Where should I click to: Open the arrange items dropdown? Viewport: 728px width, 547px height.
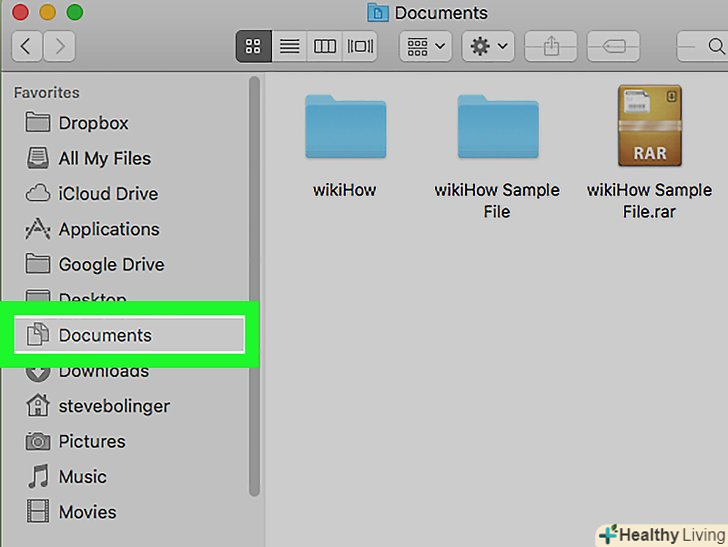pyautogui.click(x=425, y=46)
